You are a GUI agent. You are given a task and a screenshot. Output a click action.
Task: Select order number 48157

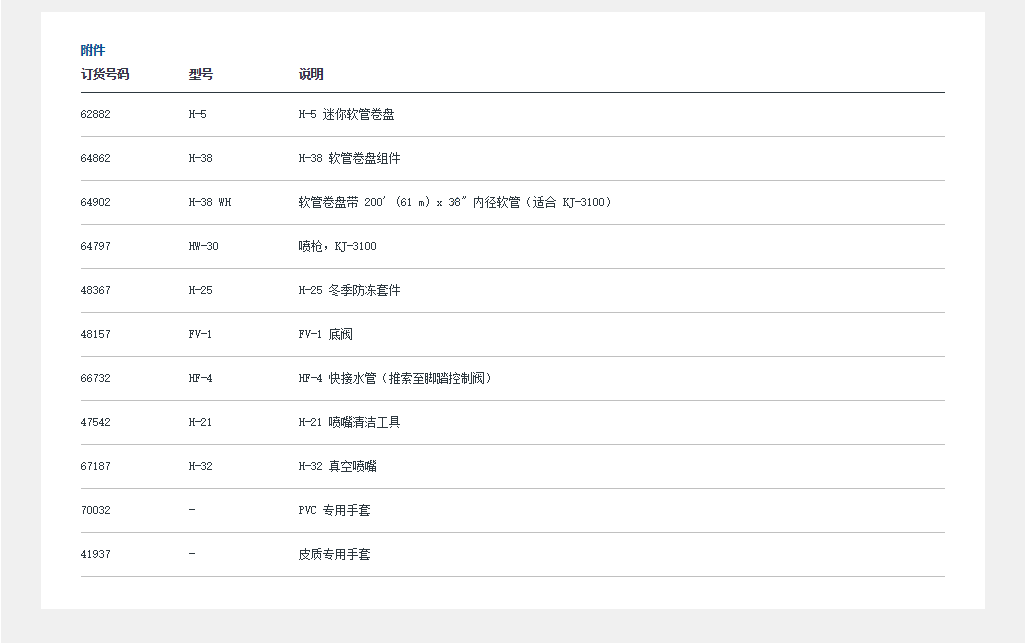tap(96, 335)
